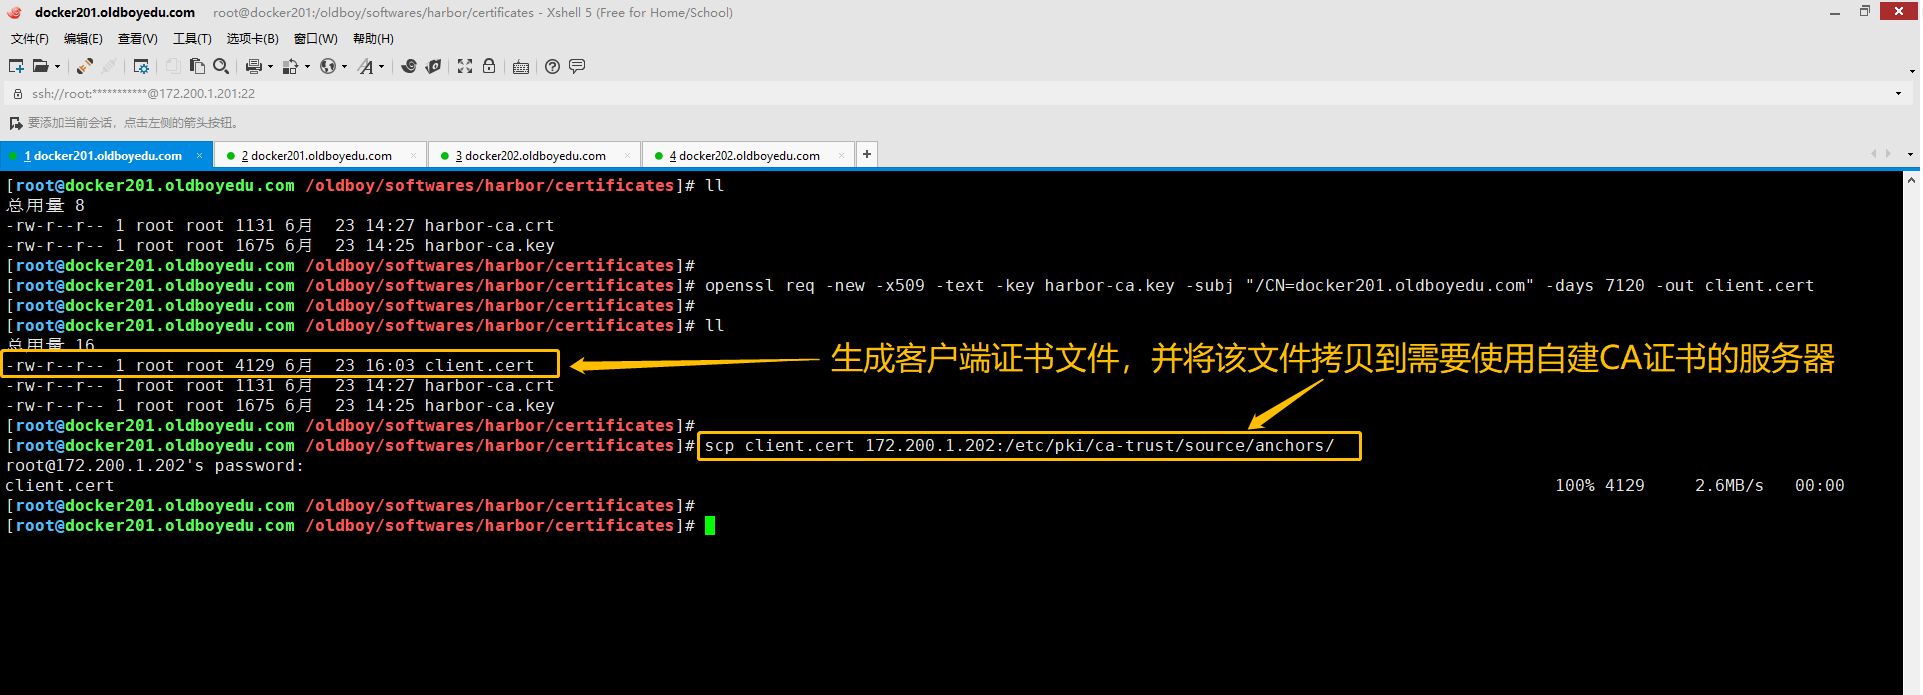1923x695 pixels.
Task: Expand the Encoding globe dropdown arrow
Action: 344,67
